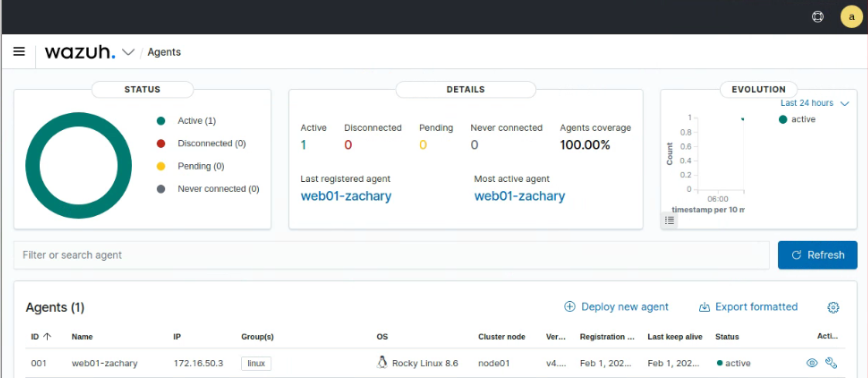
Task: Open the user avatar 'a' menu
Action: pos(851,17)
